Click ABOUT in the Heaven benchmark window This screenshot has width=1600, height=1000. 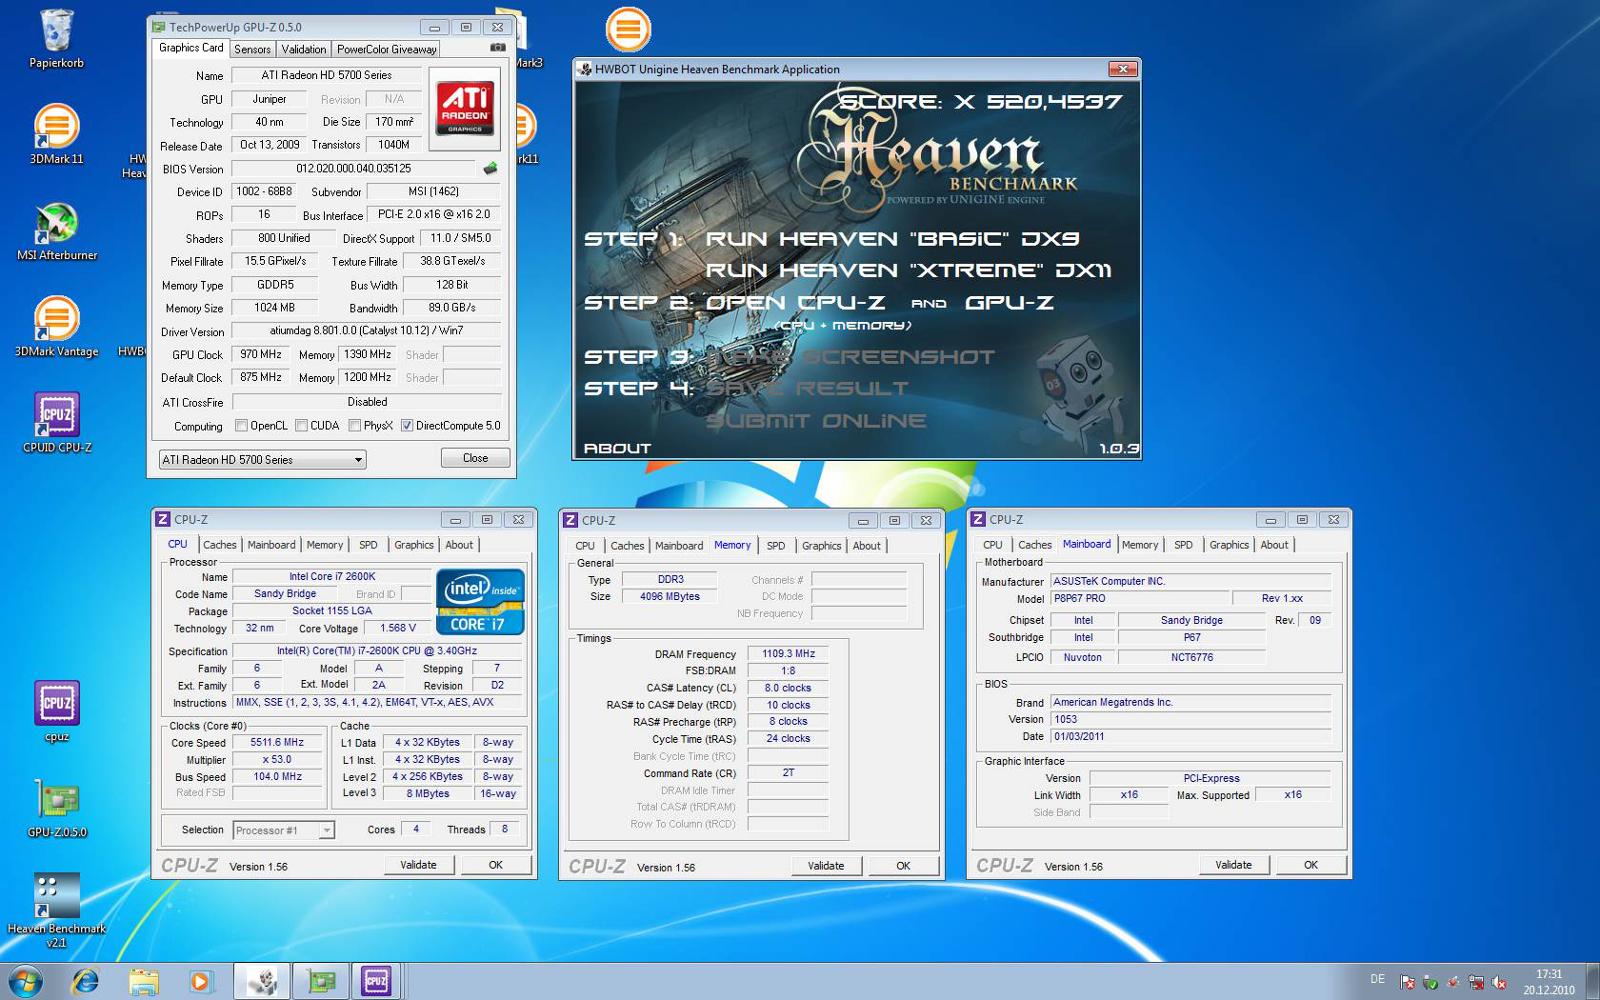click(617, 448)
